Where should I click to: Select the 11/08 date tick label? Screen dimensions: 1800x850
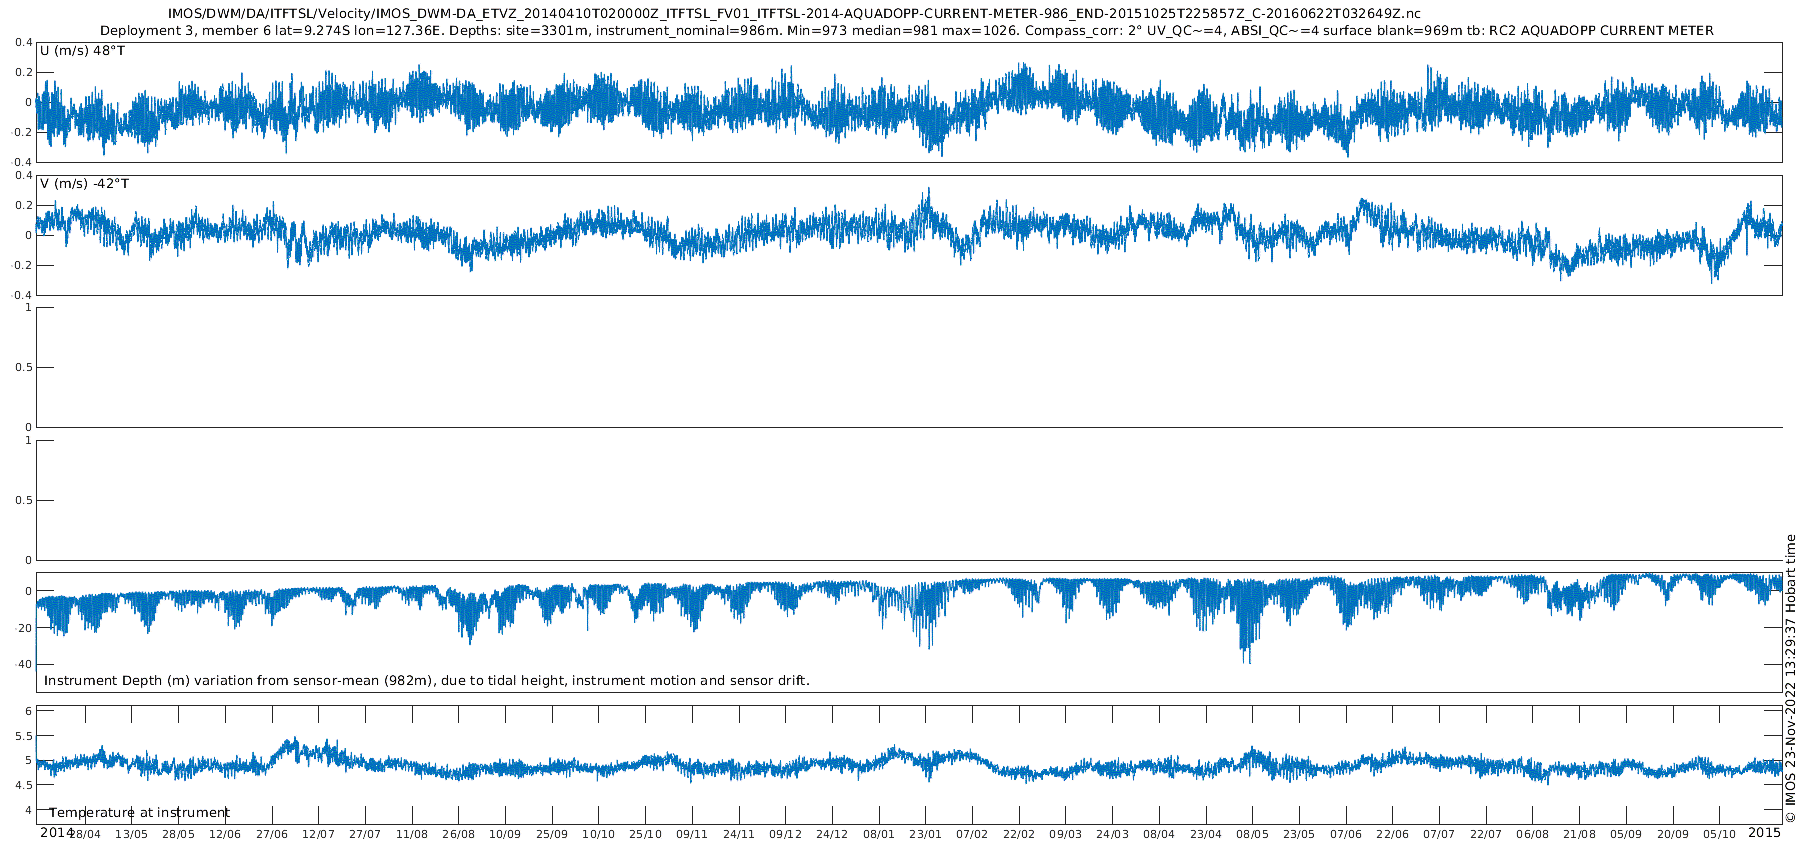coord(411,835)
